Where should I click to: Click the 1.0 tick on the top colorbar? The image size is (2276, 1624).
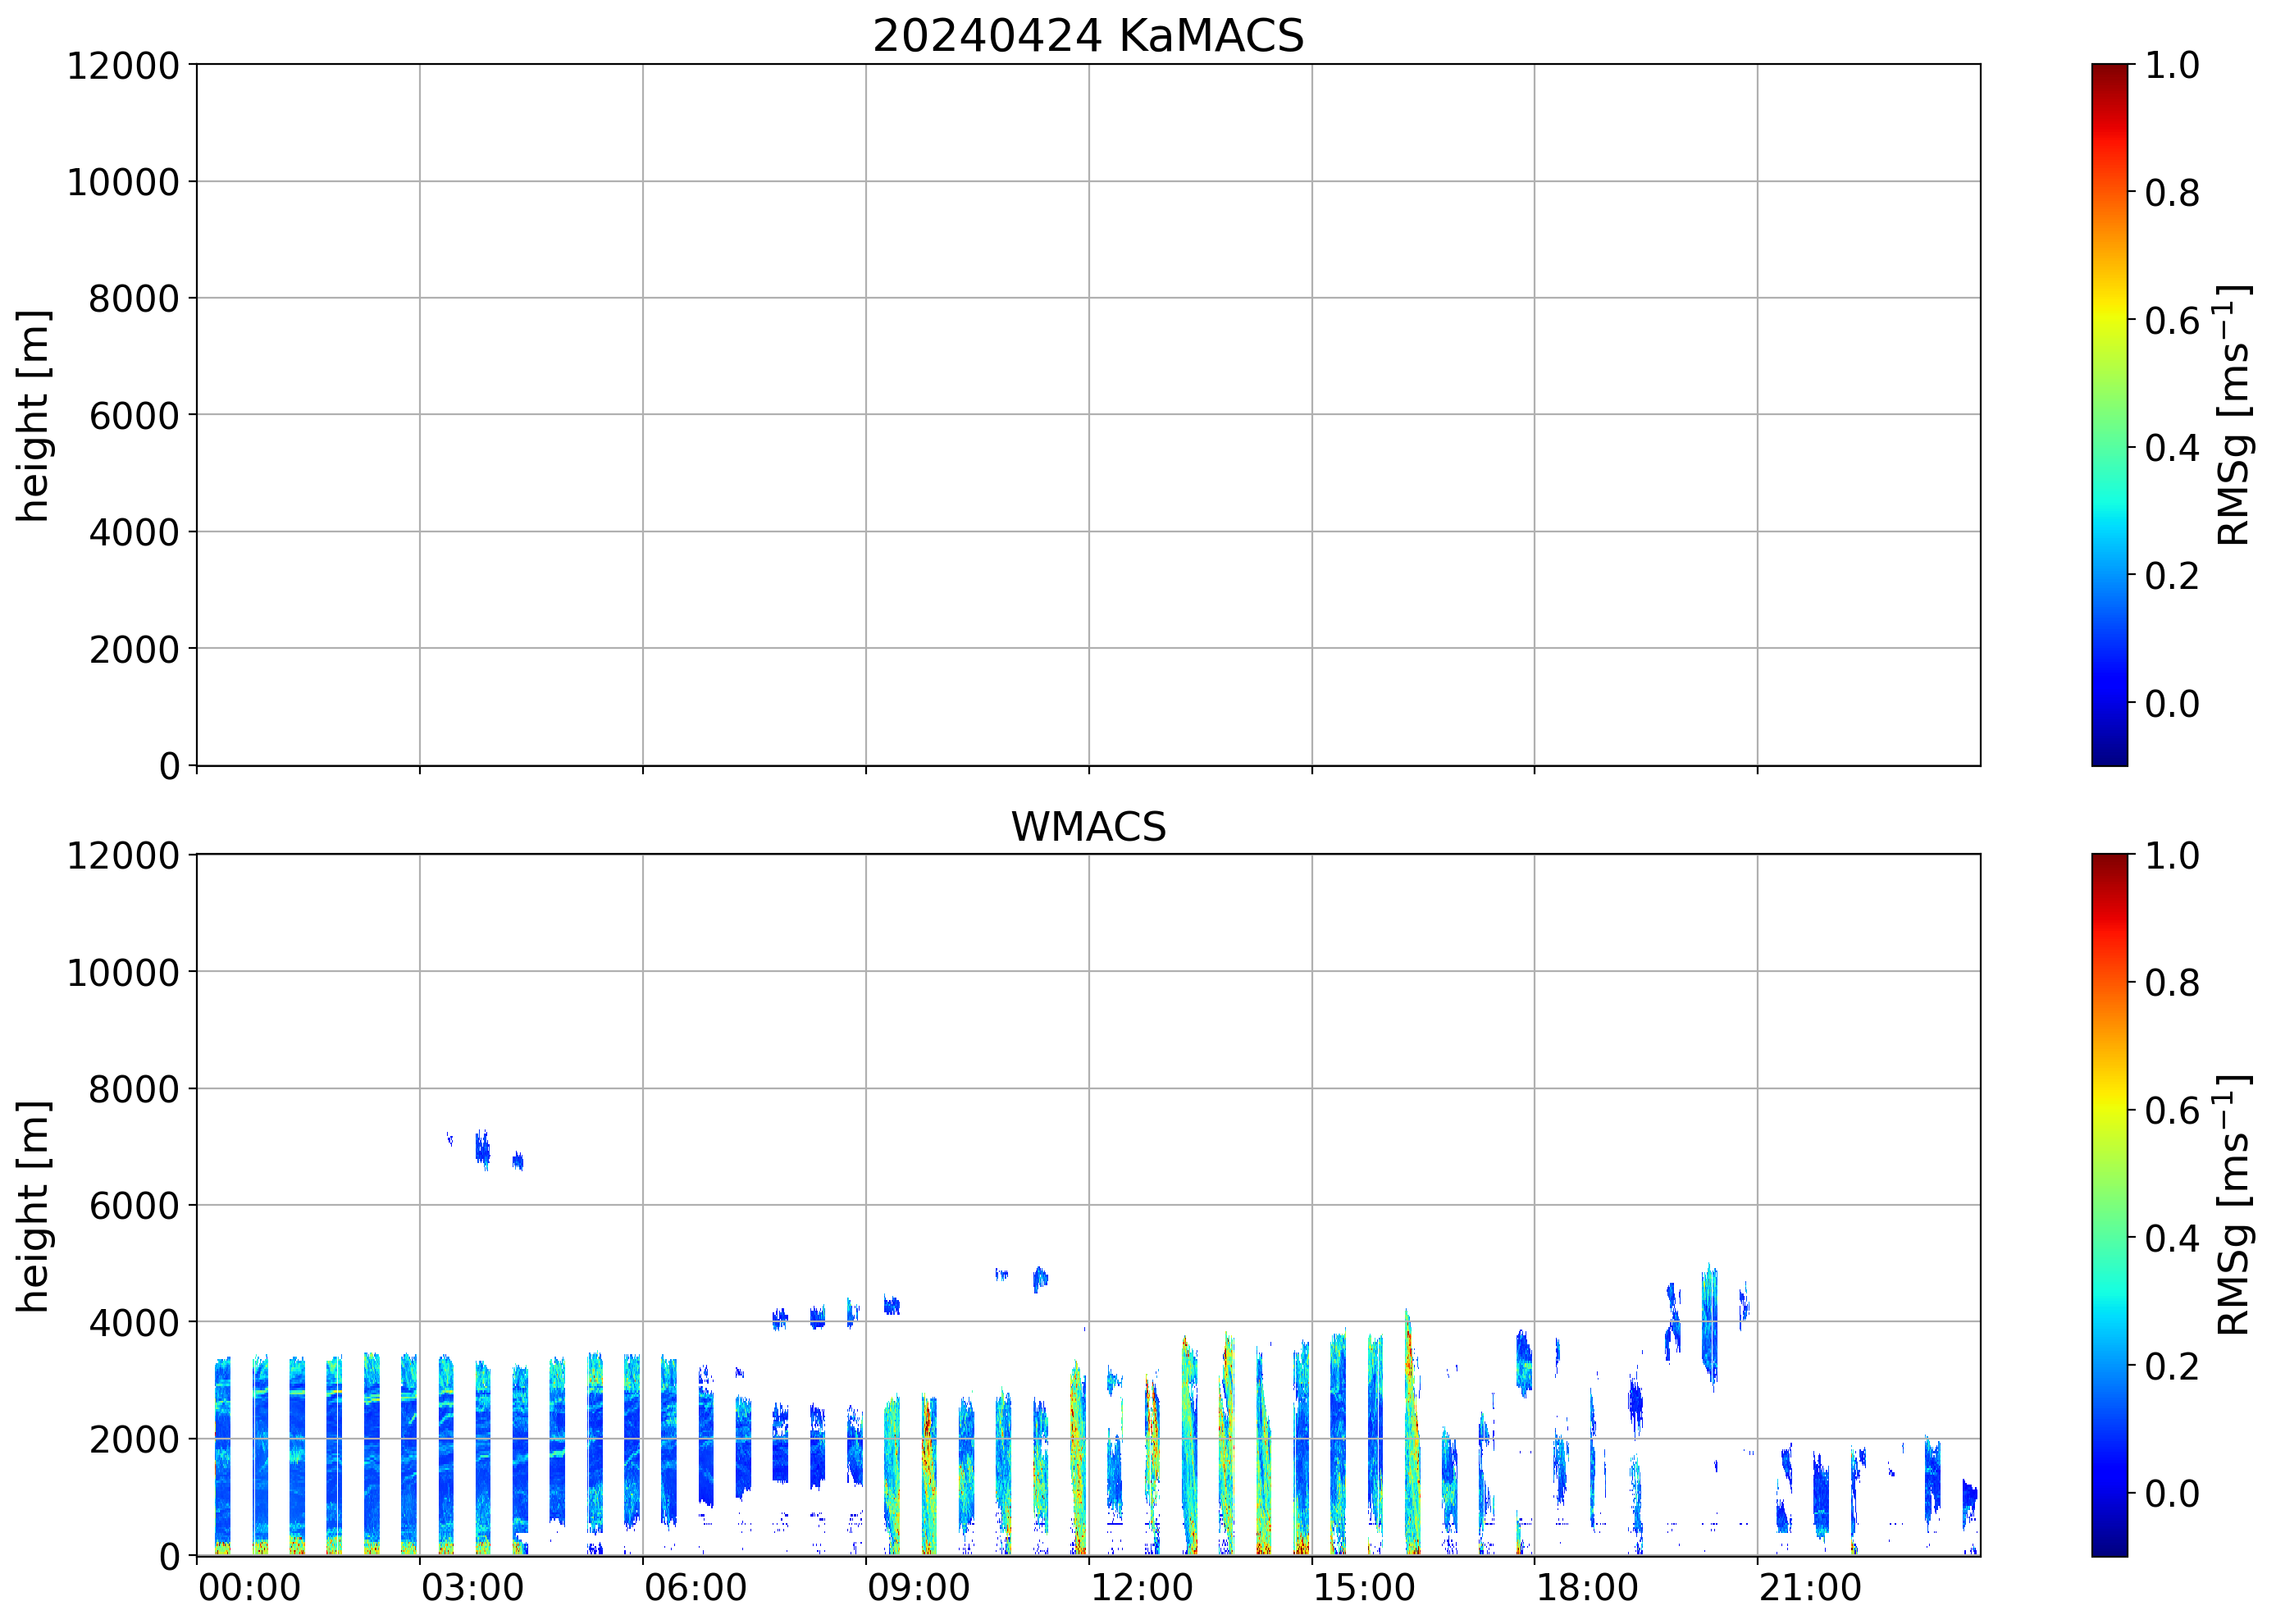coord(2172,66)
